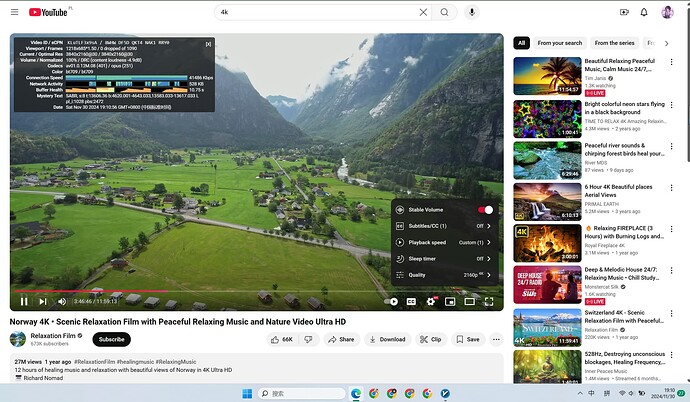Open Sleep timer submenu
Viewport: 690px width, 402px height.
tap(444, 259)
